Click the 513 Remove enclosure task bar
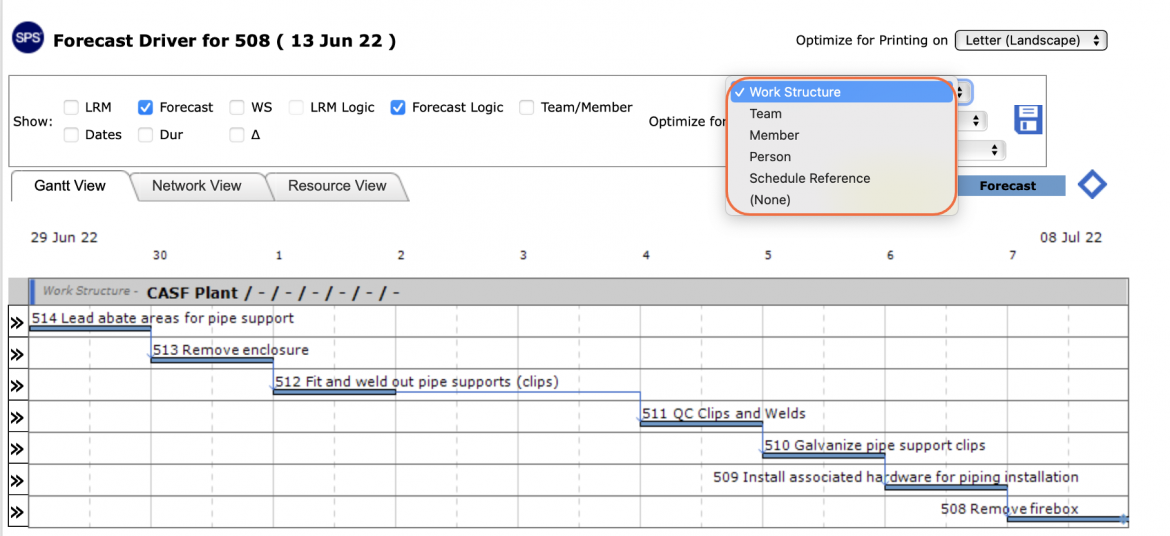Image resolution: width=1170 pixels, height=536 pixels. pos(212,360)
